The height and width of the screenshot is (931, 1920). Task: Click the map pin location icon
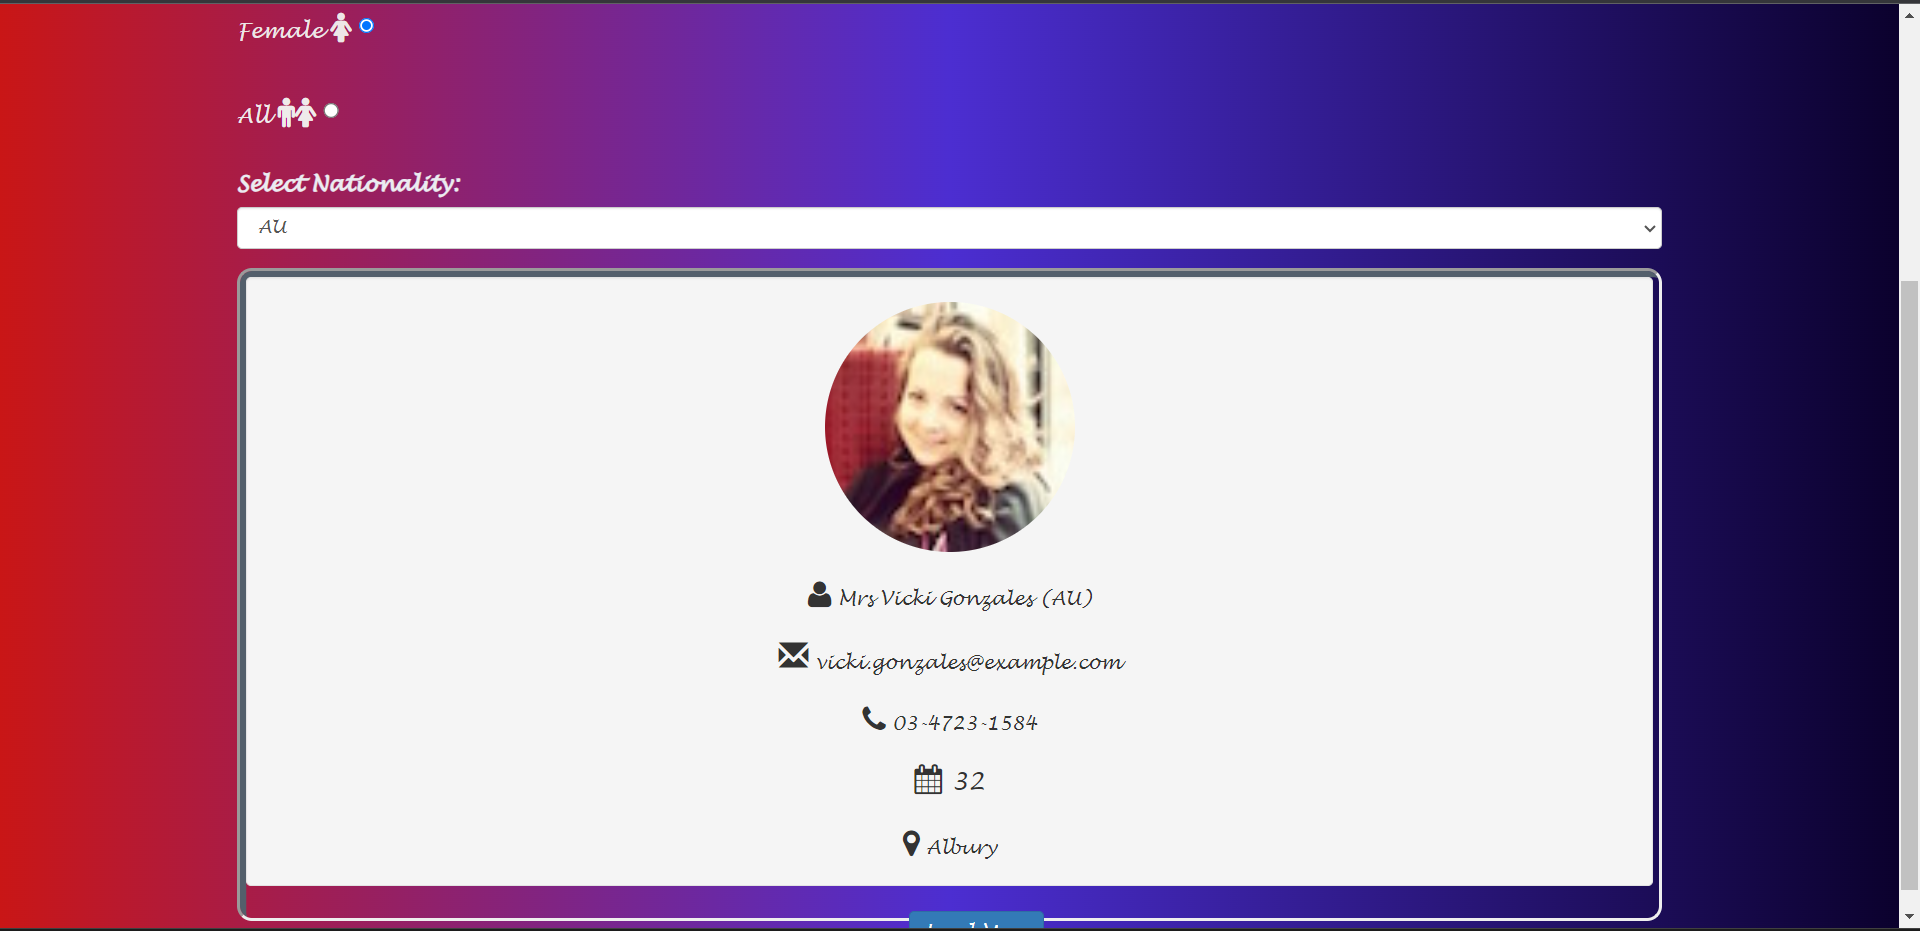pyautogui.click(x=911, y=843)
